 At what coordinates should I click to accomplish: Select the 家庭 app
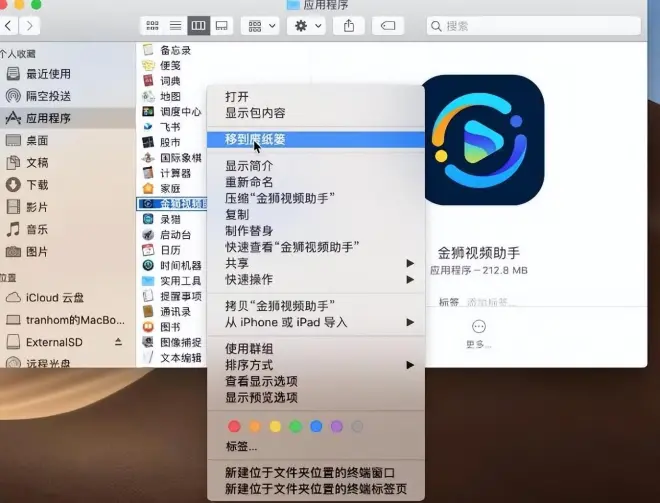tap(162, 189)
